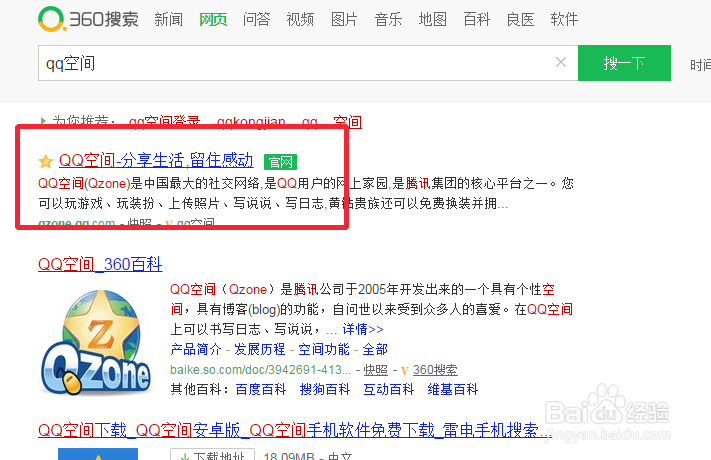
Task: Open the 新闻 tab
Action: (x=169, y=20)
